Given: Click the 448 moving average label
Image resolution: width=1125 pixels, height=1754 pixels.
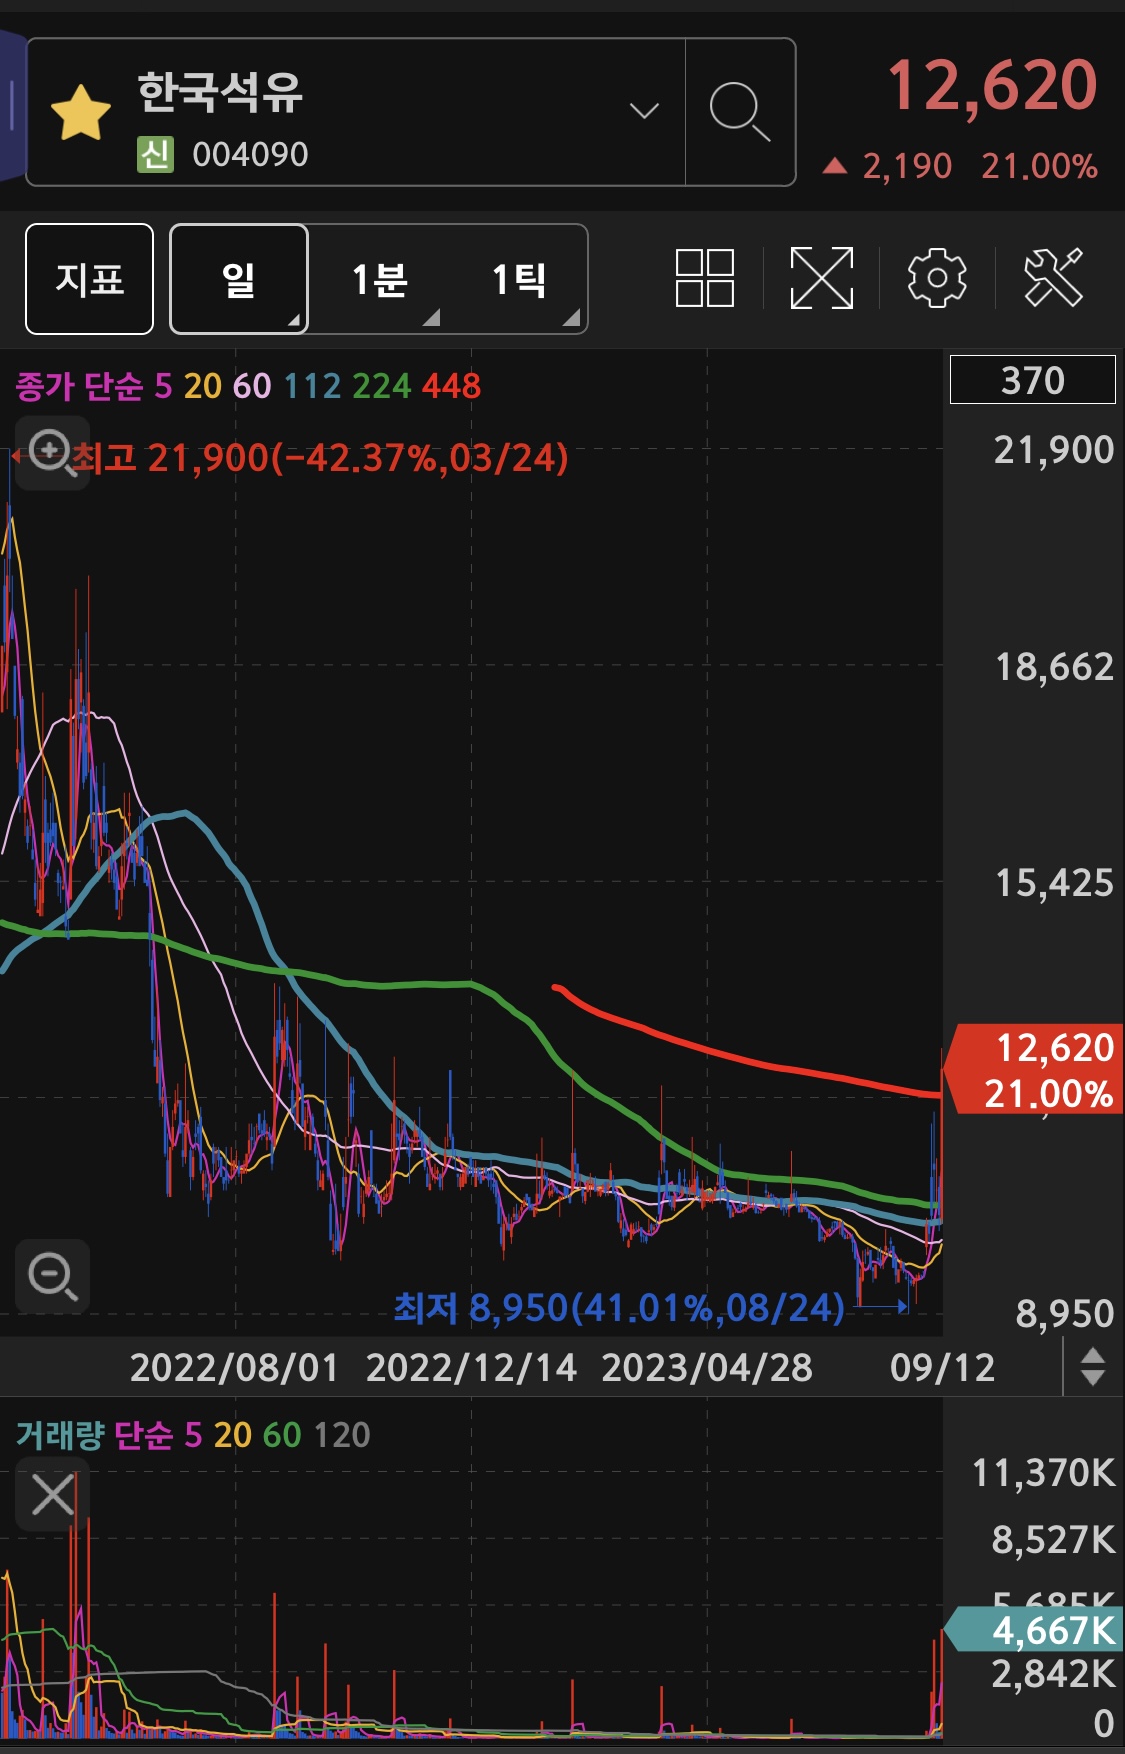Looking at the screenshot, I should pos(451,386).
